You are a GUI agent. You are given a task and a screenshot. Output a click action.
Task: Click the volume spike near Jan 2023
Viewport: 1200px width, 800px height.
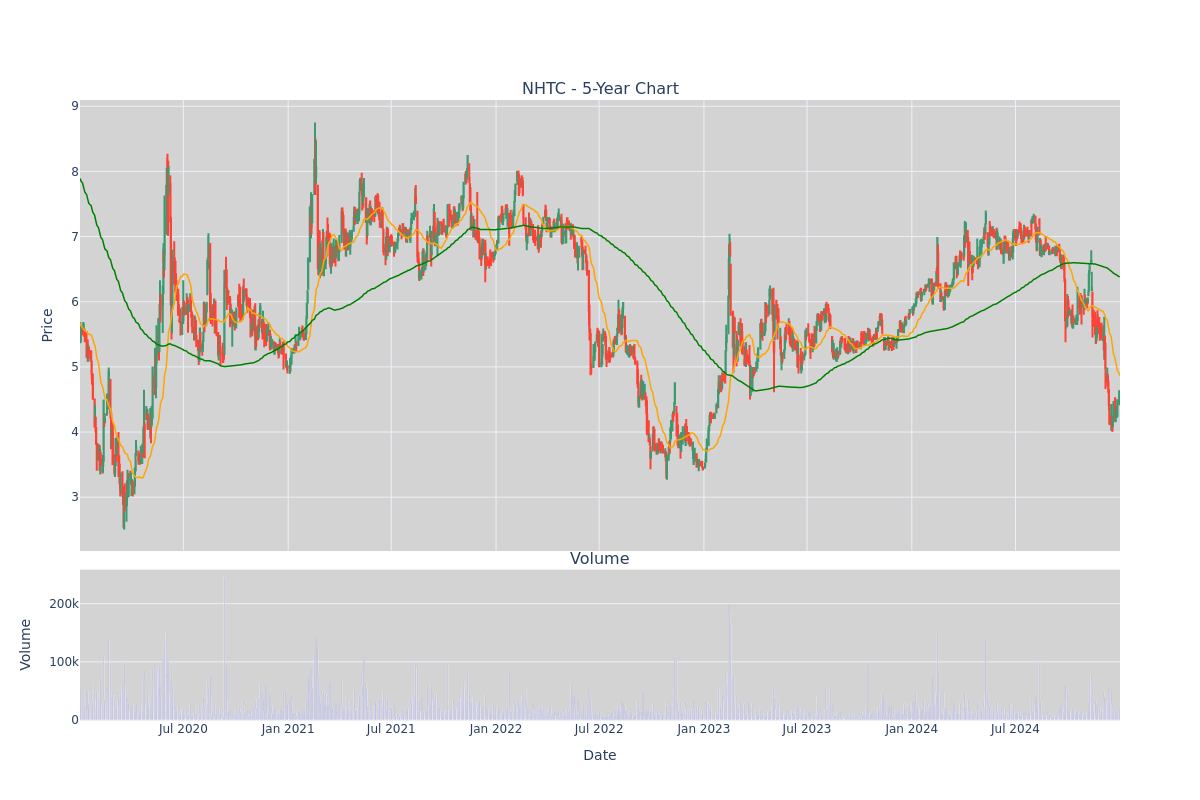729,662
